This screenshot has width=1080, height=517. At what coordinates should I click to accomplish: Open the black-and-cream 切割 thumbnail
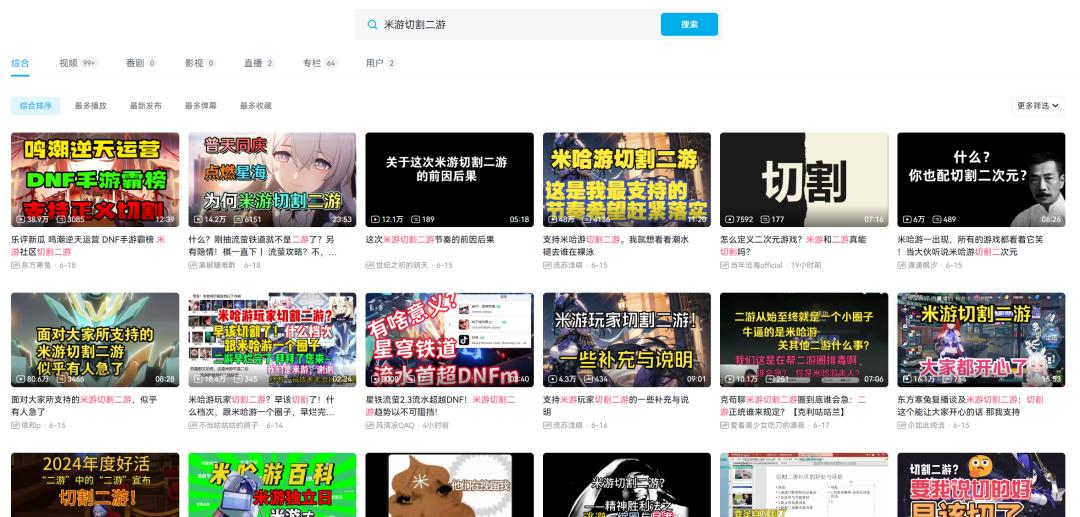pyautogui.click(x=804, y=180)
